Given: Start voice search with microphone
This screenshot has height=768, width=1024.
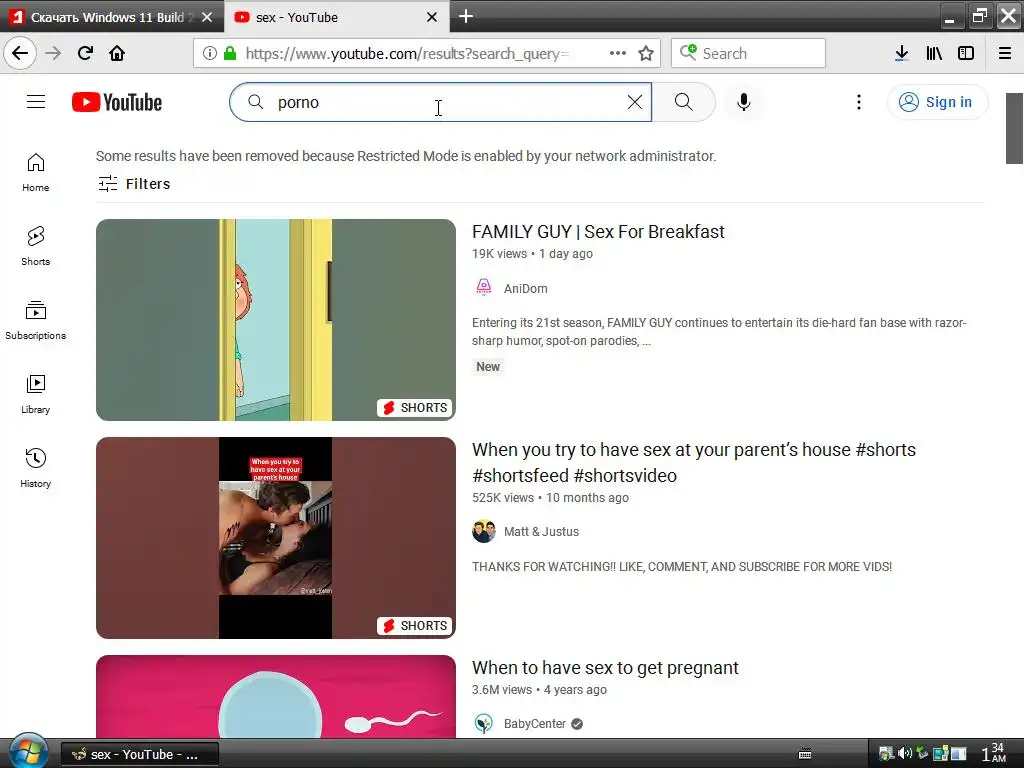Looking at the screenshot, I should point(744,103).
